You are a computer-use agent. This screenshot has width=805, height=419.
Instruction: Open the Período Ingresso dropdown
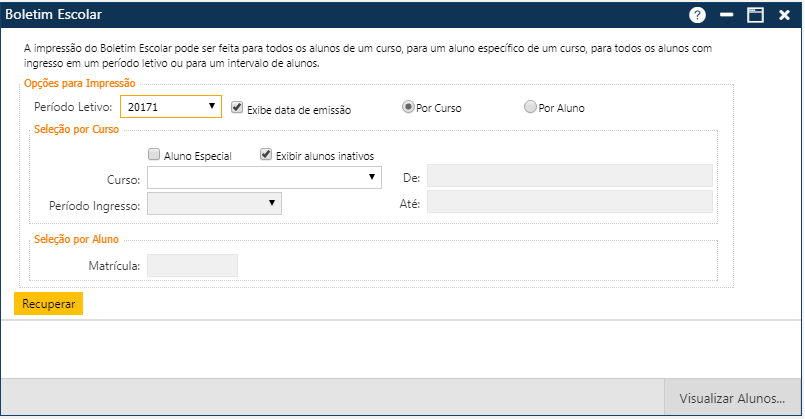(x=214, y=203)
